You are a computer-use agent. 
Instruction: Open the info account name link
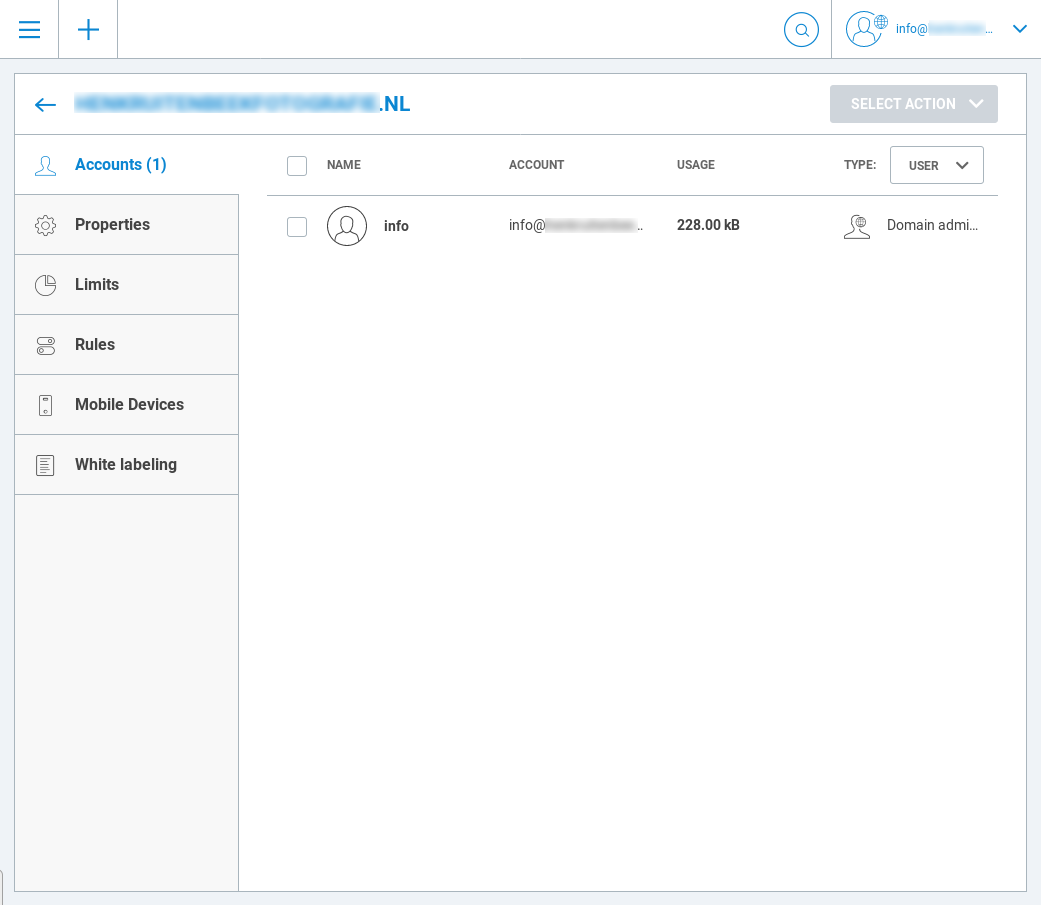point(396,226)
